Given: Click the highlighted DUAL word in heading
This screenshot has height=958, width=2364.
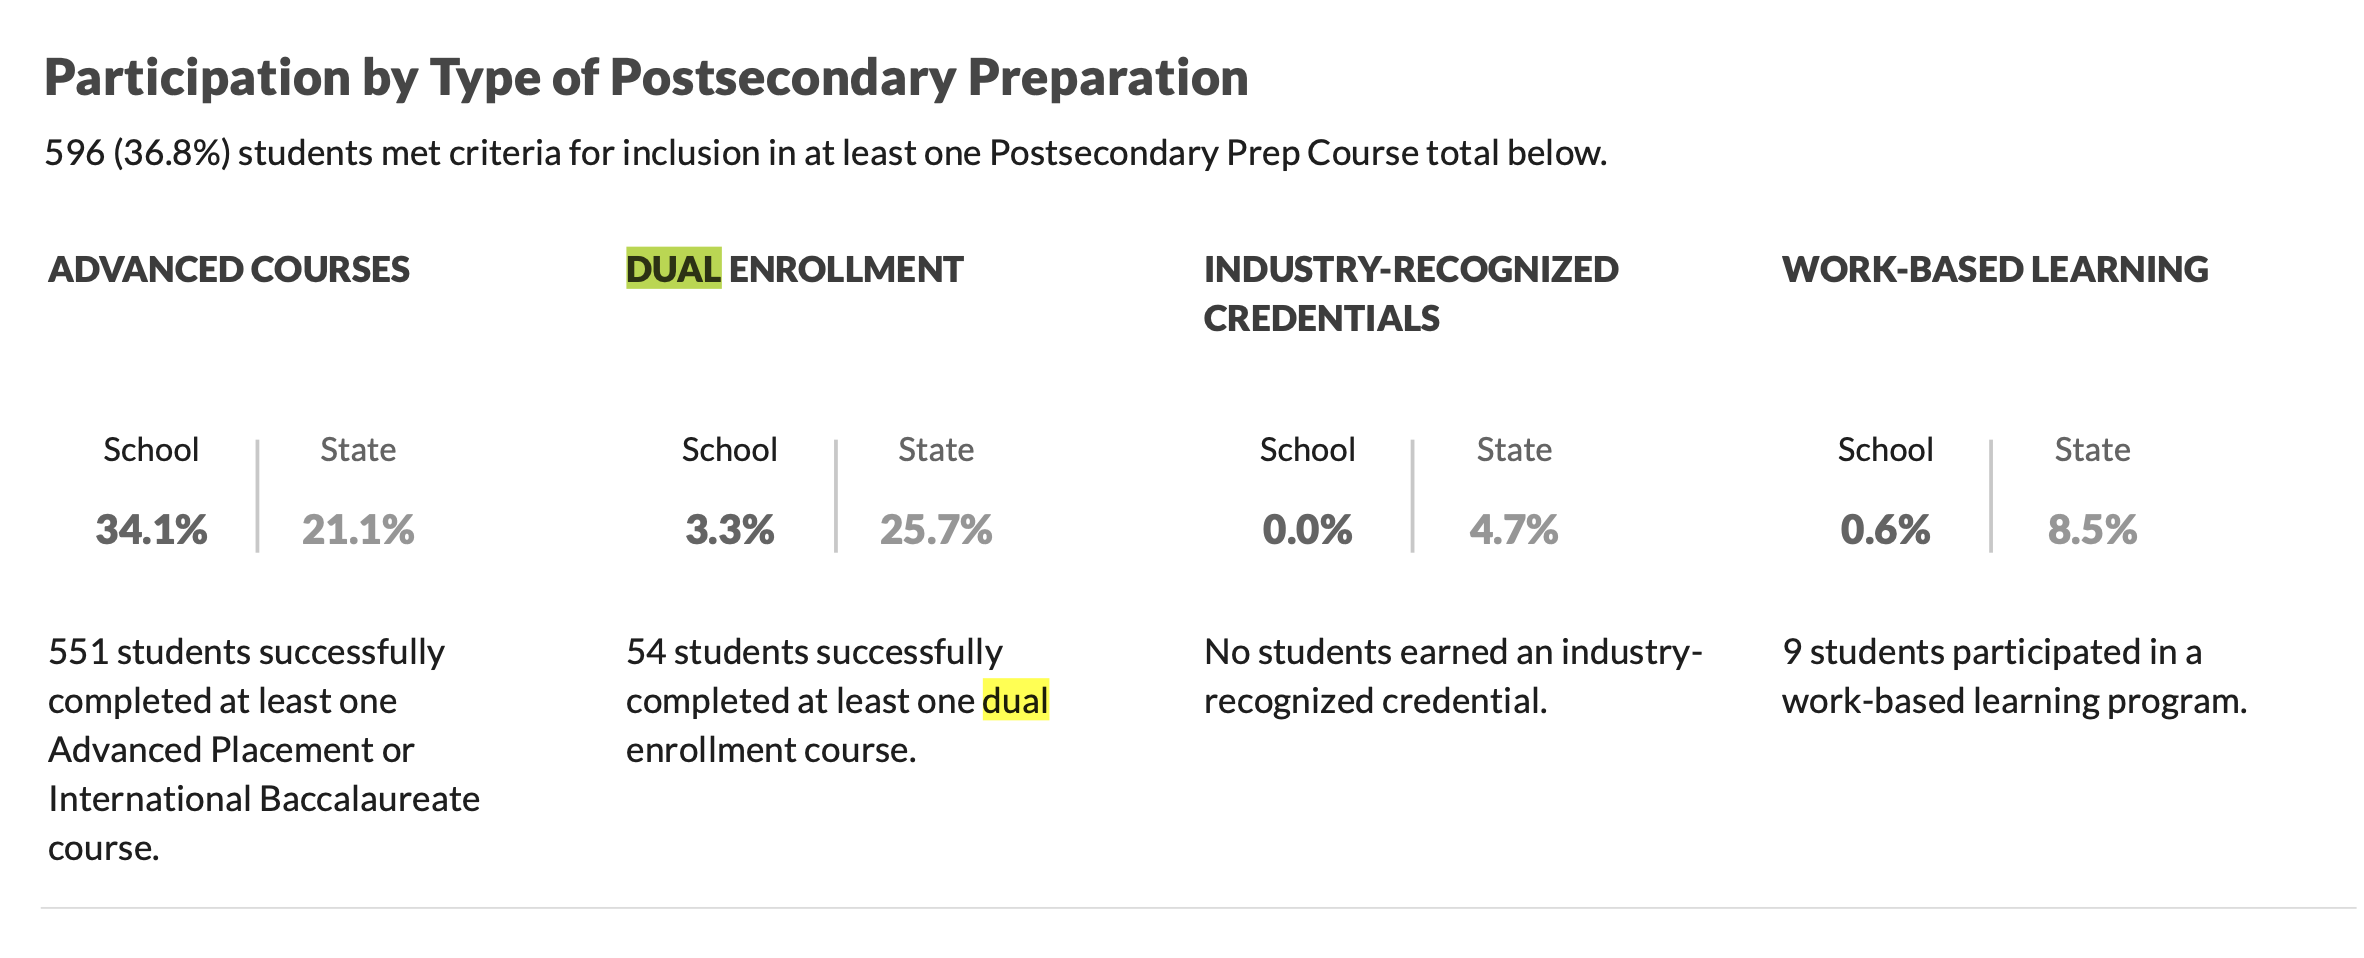Looking at the screenshot, I should coord(673,268).
